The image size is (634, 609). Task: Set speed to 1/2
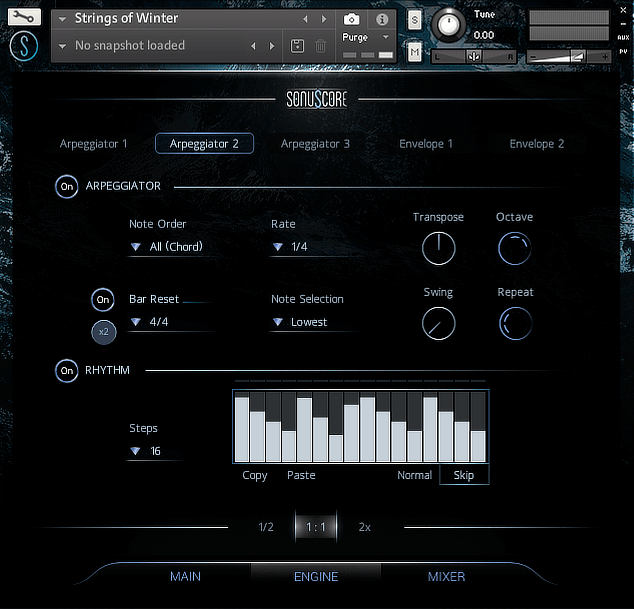[266, 527]
